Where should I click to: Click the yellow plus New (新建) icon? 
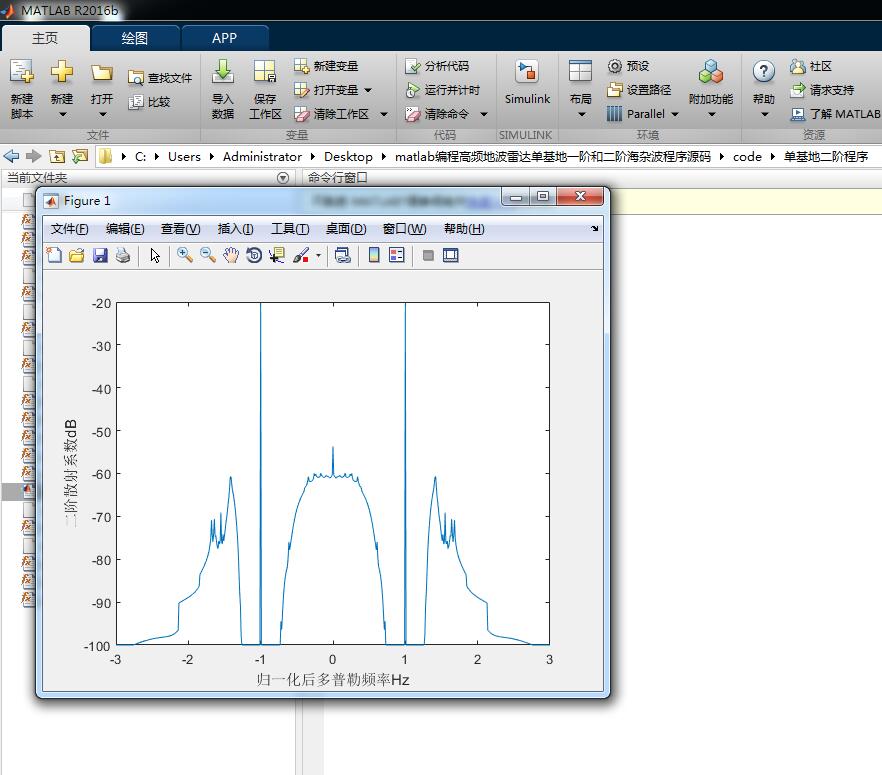(x=61, y=72)
